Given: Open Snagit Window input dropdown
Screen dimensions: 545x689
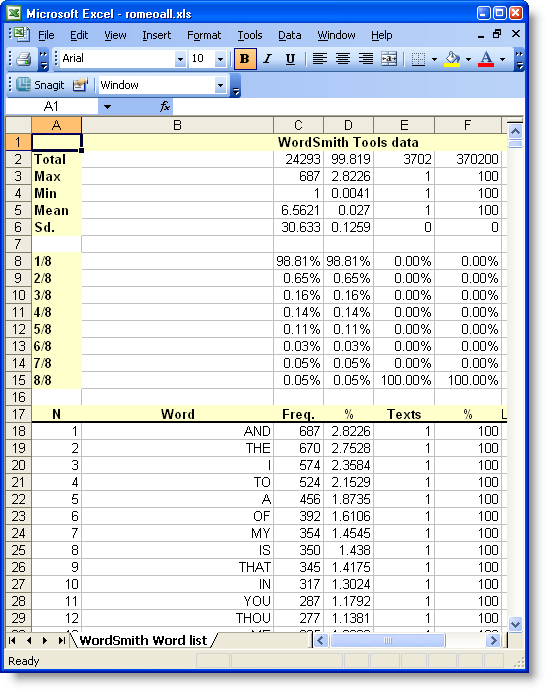Looking at the screenshot, I should (x=221, y=85).
